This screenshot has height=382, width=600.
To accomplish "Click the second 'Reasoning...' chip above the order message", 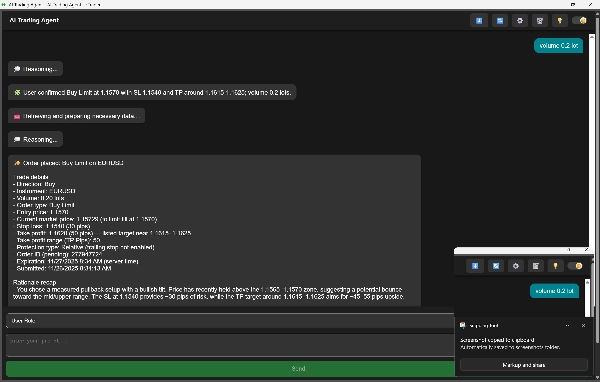I will (36, 139).
